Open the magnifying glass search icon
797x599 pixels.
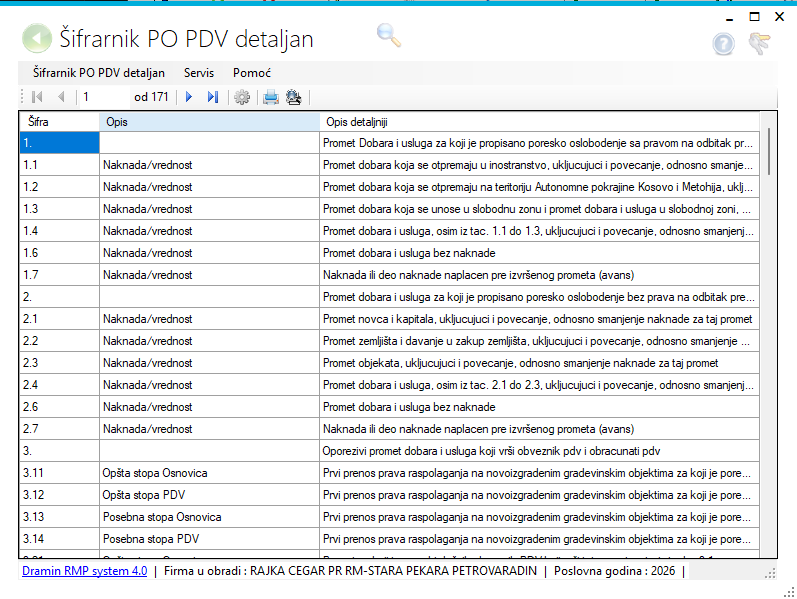(389, 36)
